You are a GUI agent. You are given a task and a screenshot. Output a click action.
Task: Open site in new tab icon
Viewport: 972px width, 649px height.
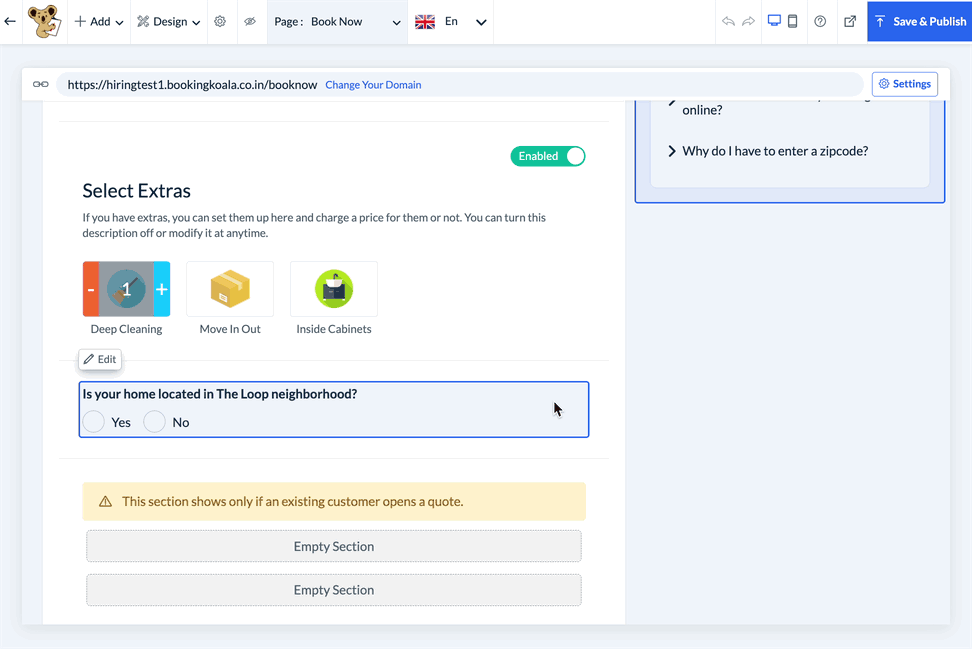click(x=850, y=21)
